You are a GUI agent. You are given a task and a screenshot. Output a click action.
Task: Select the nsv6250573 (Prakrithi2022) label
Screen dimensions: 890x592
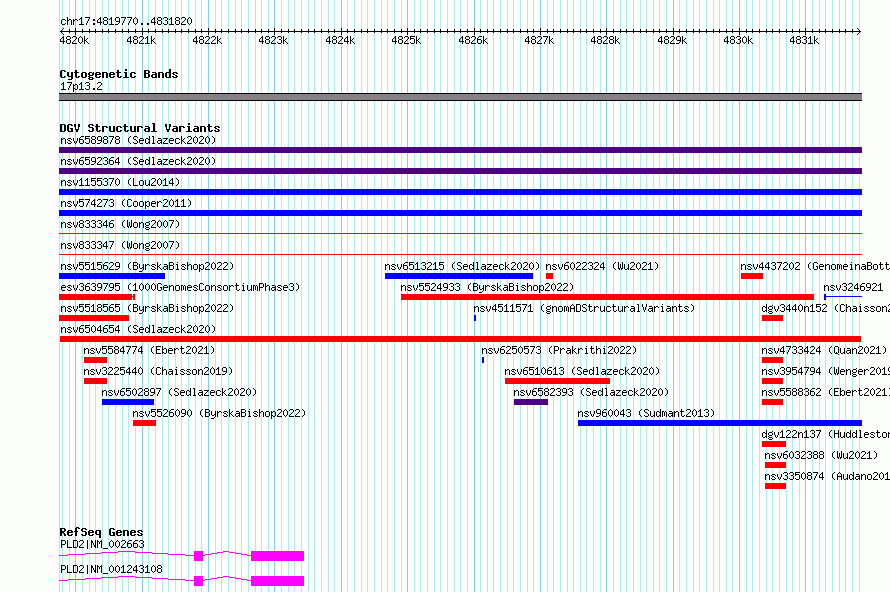click(x=559, y=350)
